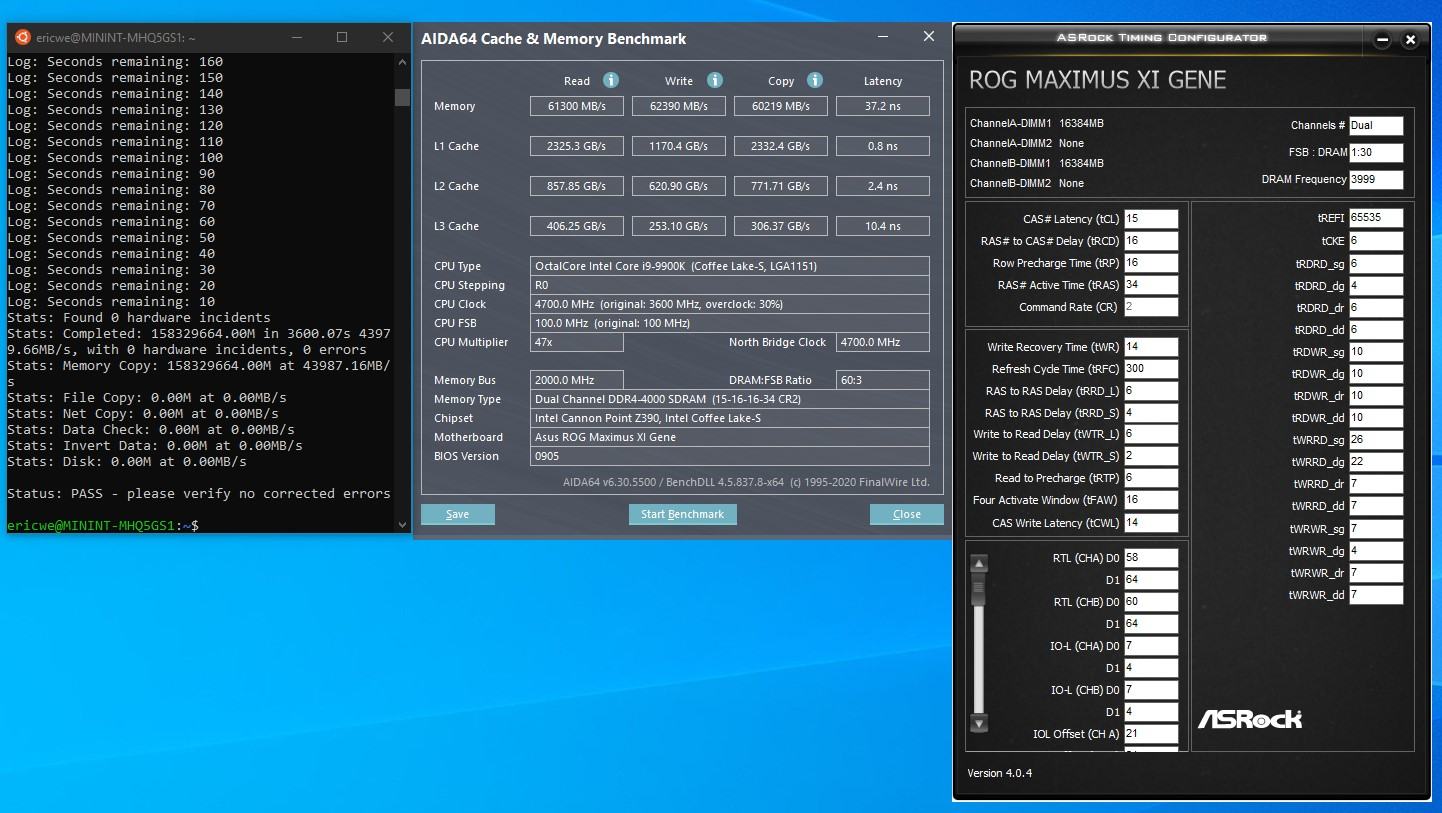Click the tWRWR_dd value field
Screen dimensions: 1442x813
pos(1376,595)
